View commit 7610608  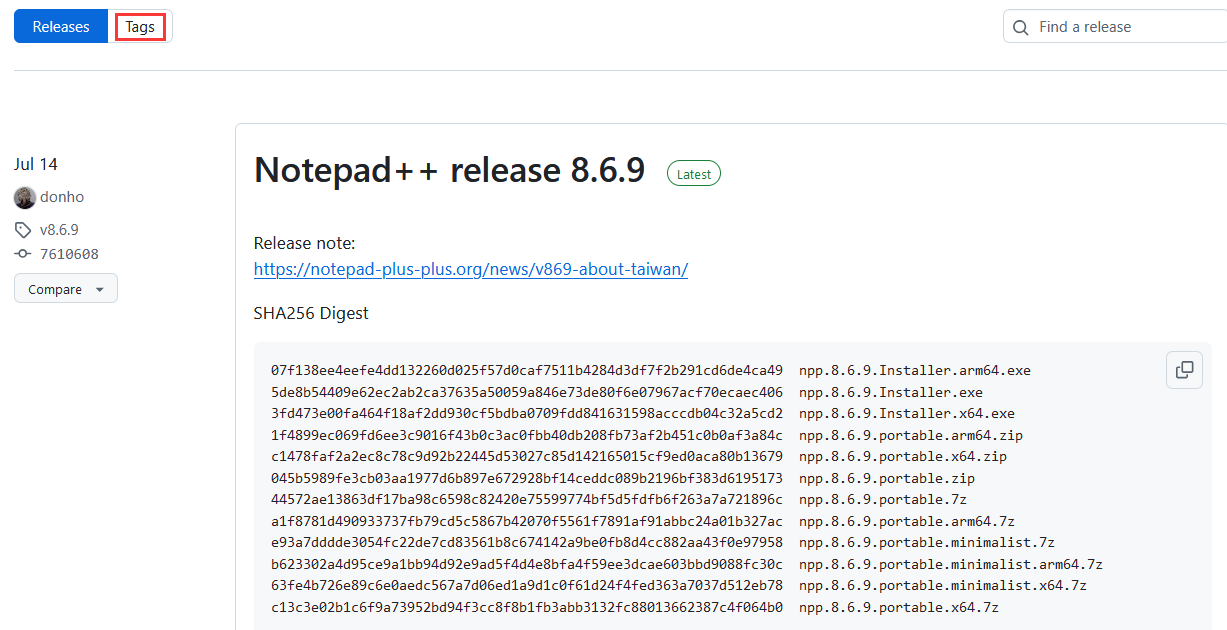70,254
